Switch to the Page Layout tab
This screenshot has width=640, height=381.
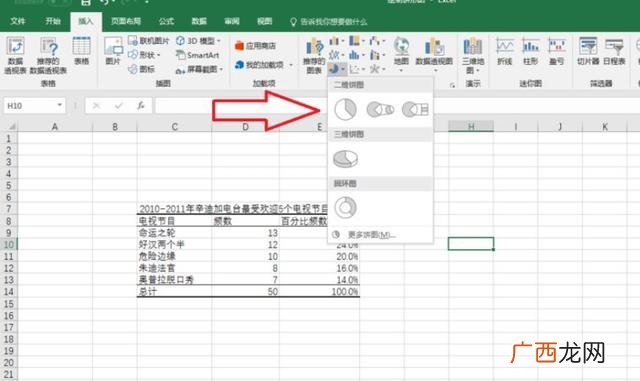pyautogui.click(x=126, y=21)
